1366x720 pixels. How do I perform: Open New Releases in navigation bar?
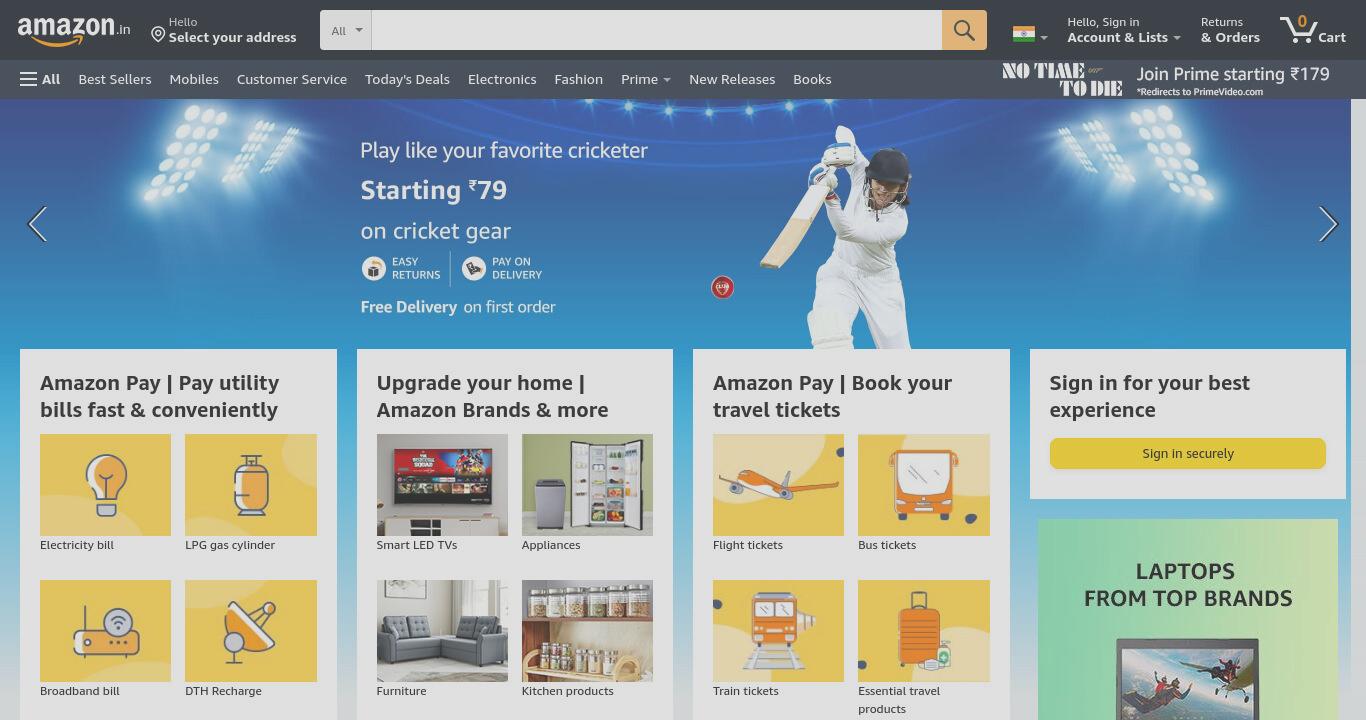732,79
